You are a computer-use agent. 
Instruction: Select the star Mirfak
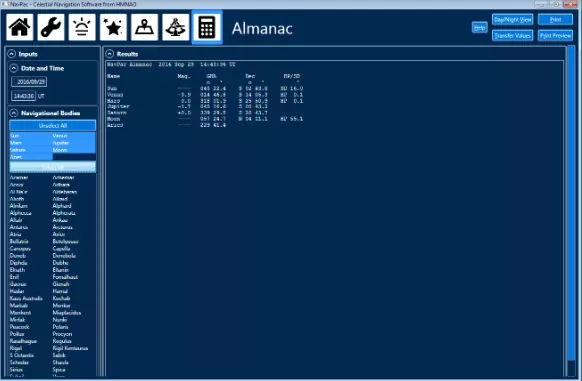17,320
